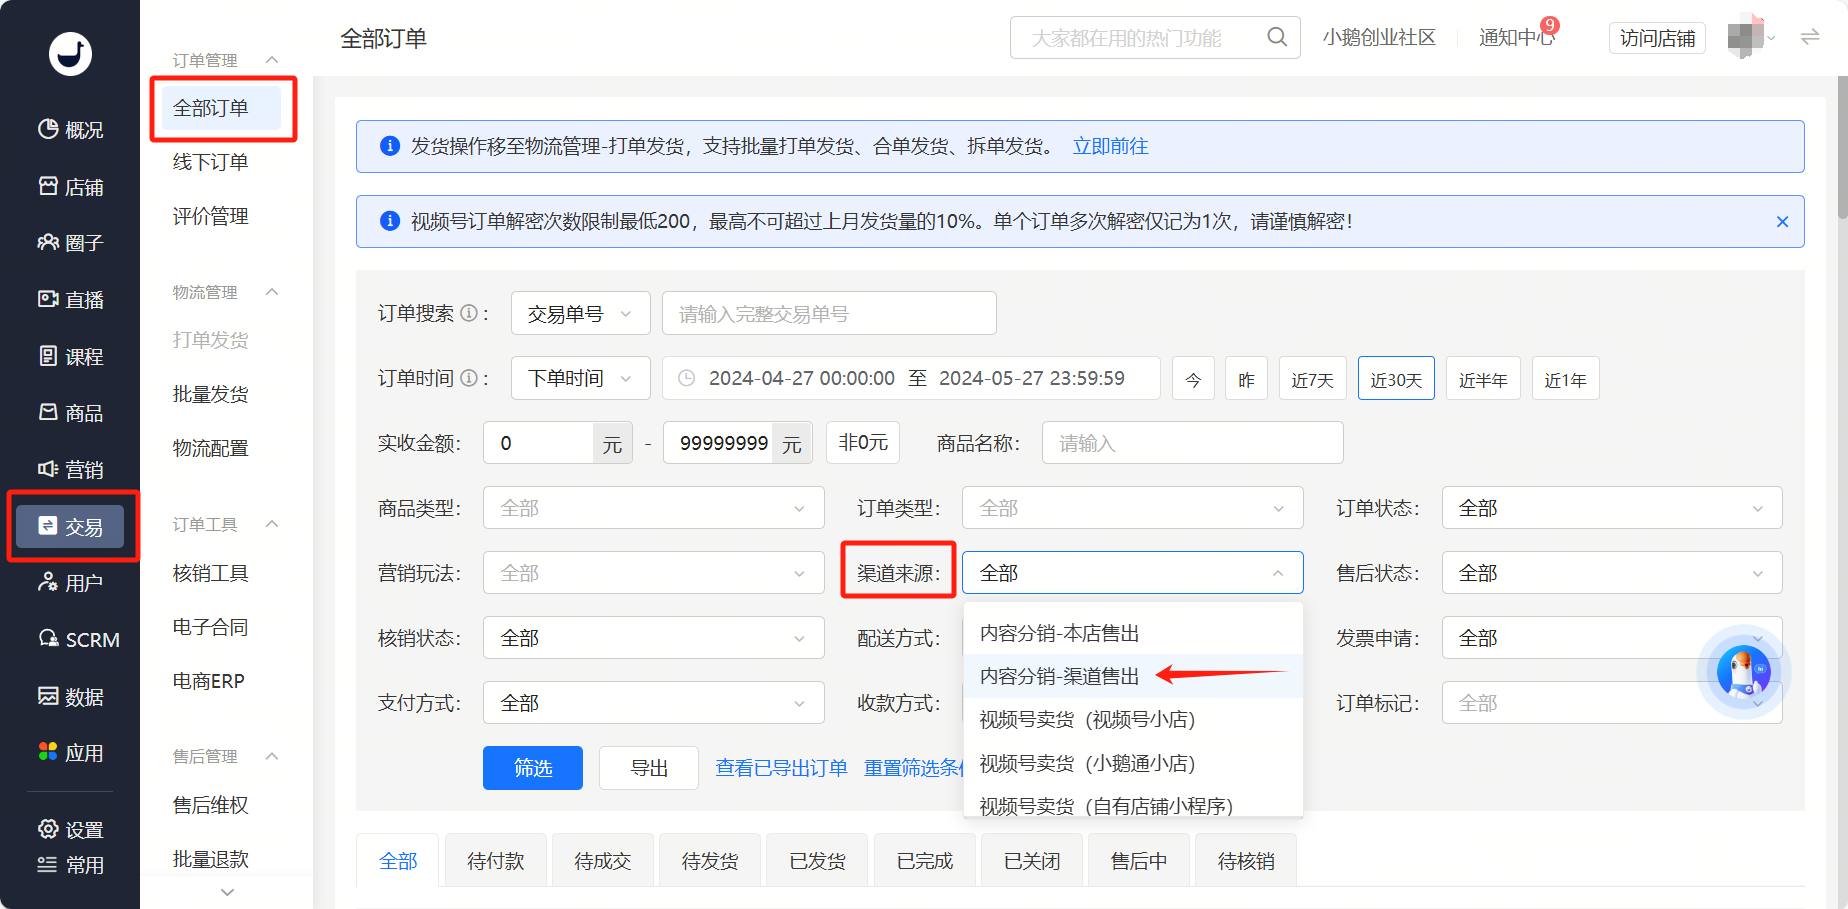This screenshot has height=909, width=1848.
Task: Open the 直播 live sidebar item
Action: (x=70, y=300)
